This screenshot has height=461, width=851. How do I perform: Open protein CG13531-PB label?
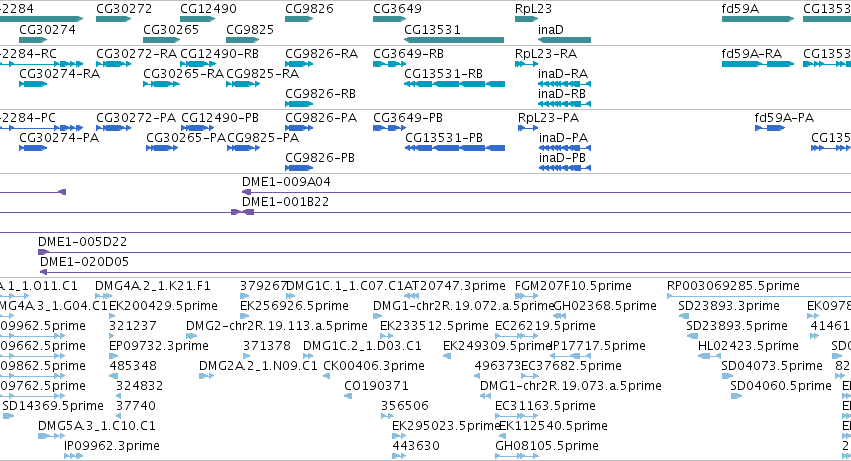coord(443,138)
